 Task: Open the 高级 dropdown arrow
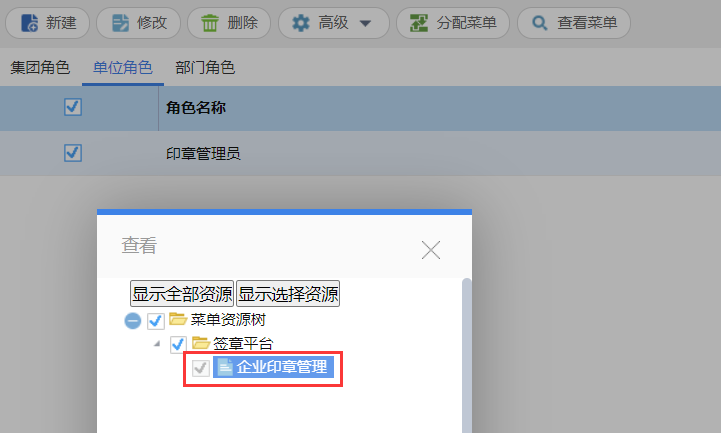[x=365, y=23]
